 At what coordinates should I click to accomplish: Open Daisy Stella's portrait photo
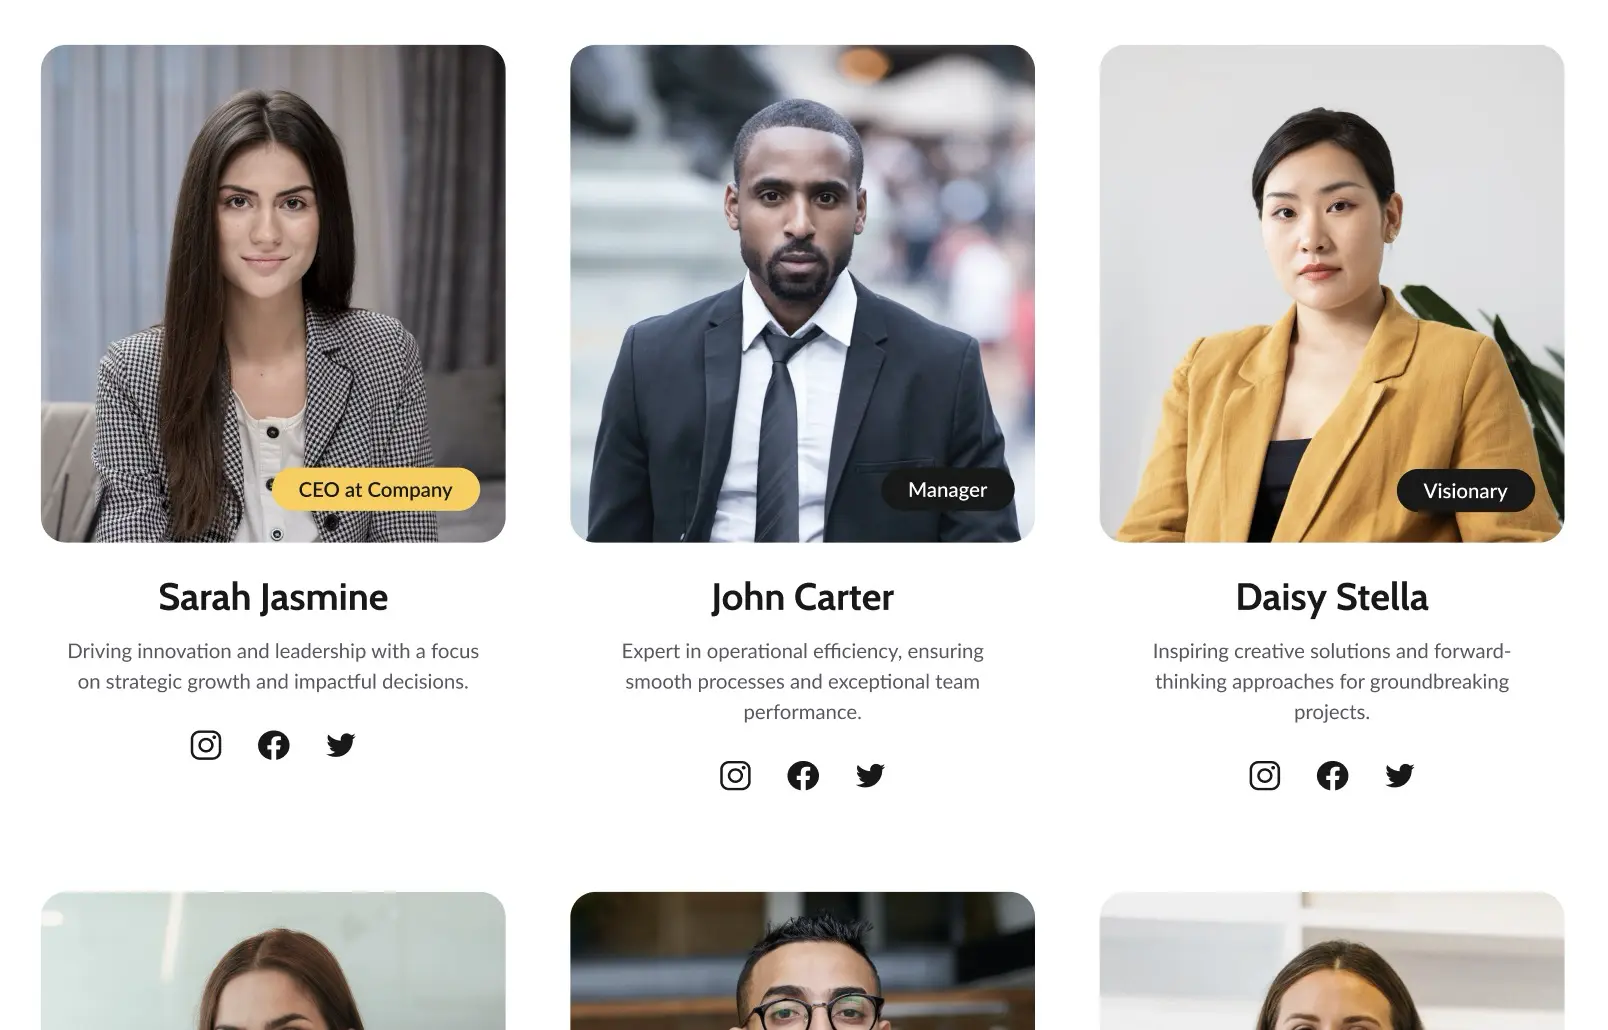pos(1332,294)
